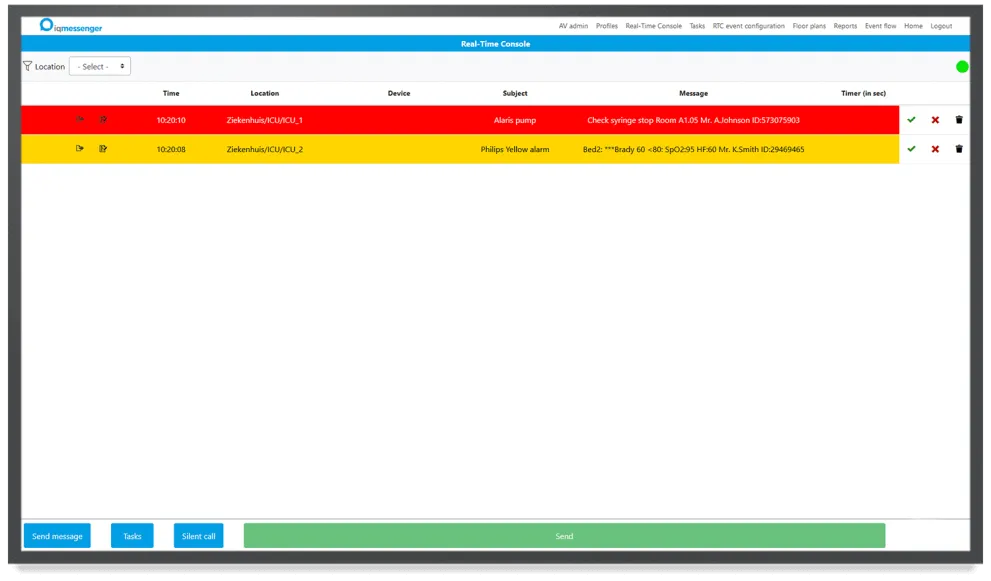Viewport: 991px width, 581px height.
Task: Click the green connection status indicator
Action: coord(962,66)
